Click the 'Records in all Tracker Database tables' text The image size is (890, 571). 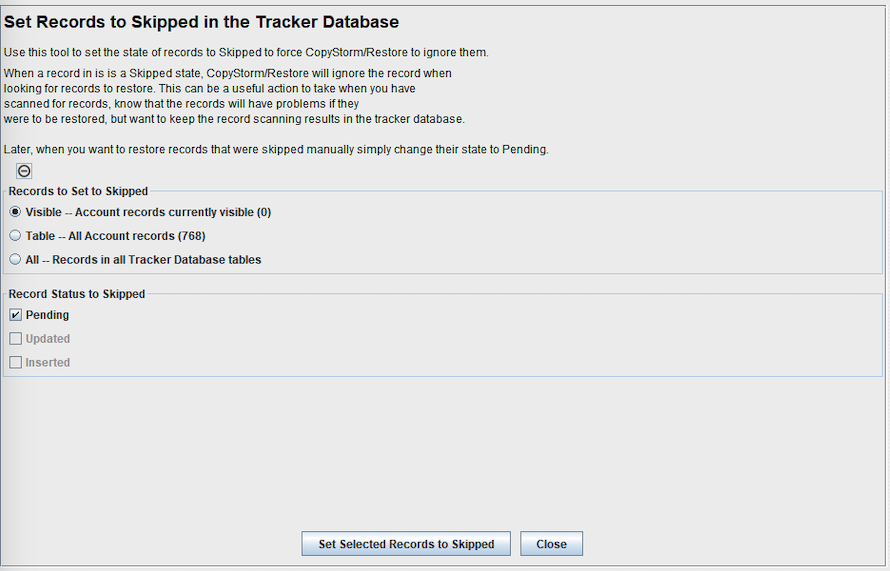[157, 260]
